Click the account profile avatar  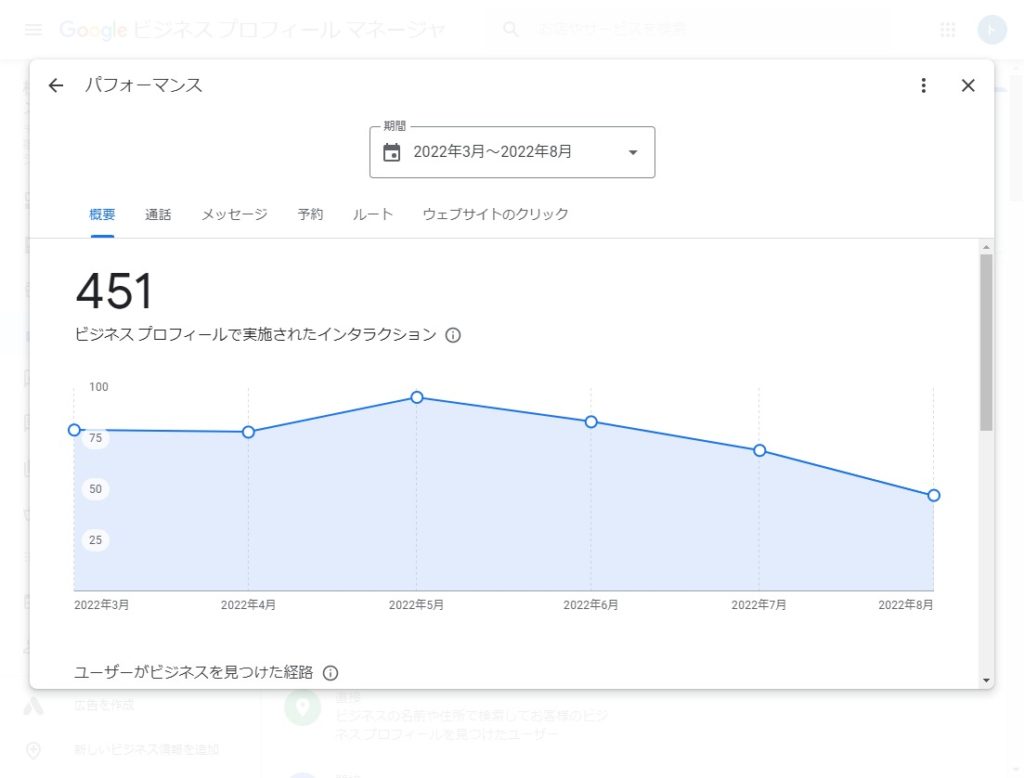(991, 30)
